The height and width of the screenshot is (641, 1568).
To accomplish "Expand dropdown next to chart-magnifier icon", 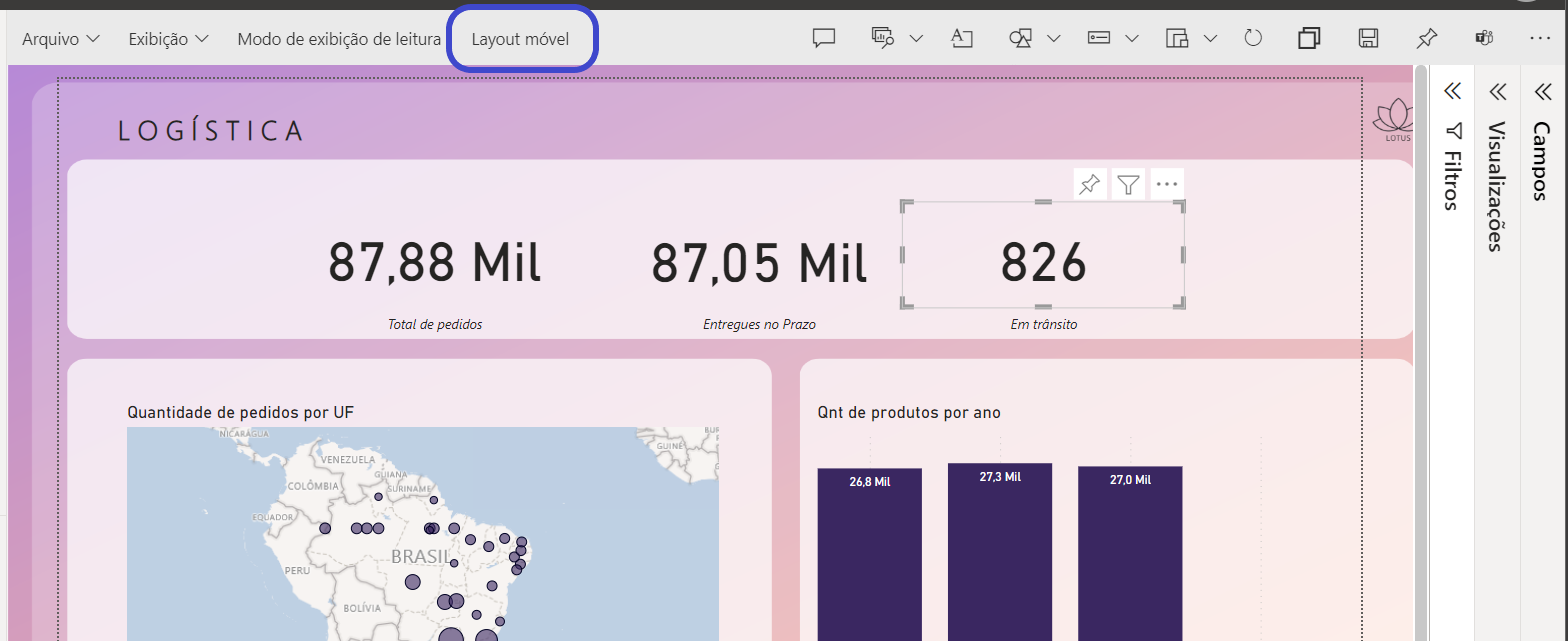I will pyautogui.click(x=916, y=38).
